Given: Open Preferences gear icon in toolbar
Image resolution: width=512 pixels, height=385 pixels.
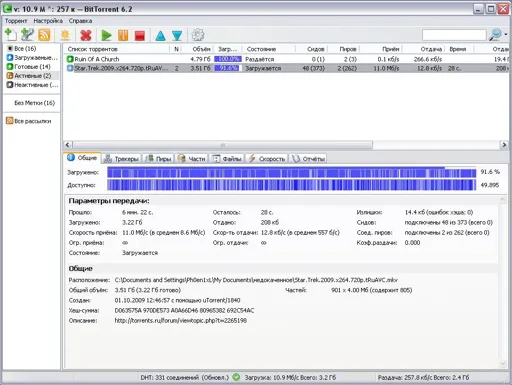Looking at the screenshot, I should click(x=198, y=35).
